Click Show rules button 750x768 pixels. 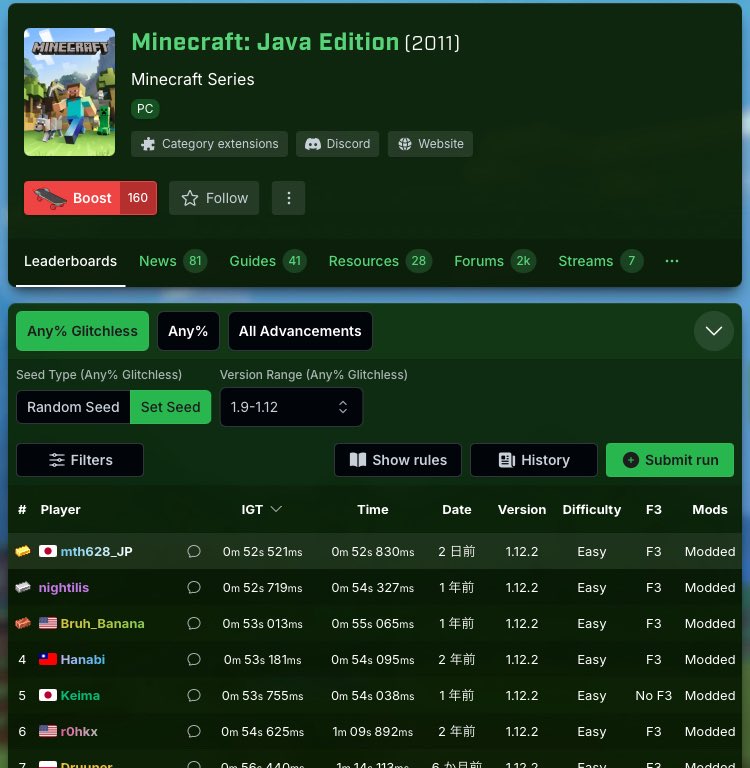click(x=398, y=460)
